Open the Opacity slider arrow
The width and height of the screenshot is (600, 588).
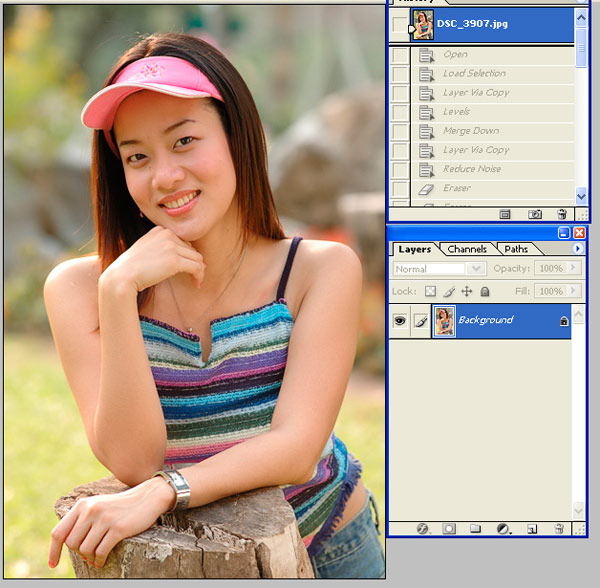click(x=573, y=267)
